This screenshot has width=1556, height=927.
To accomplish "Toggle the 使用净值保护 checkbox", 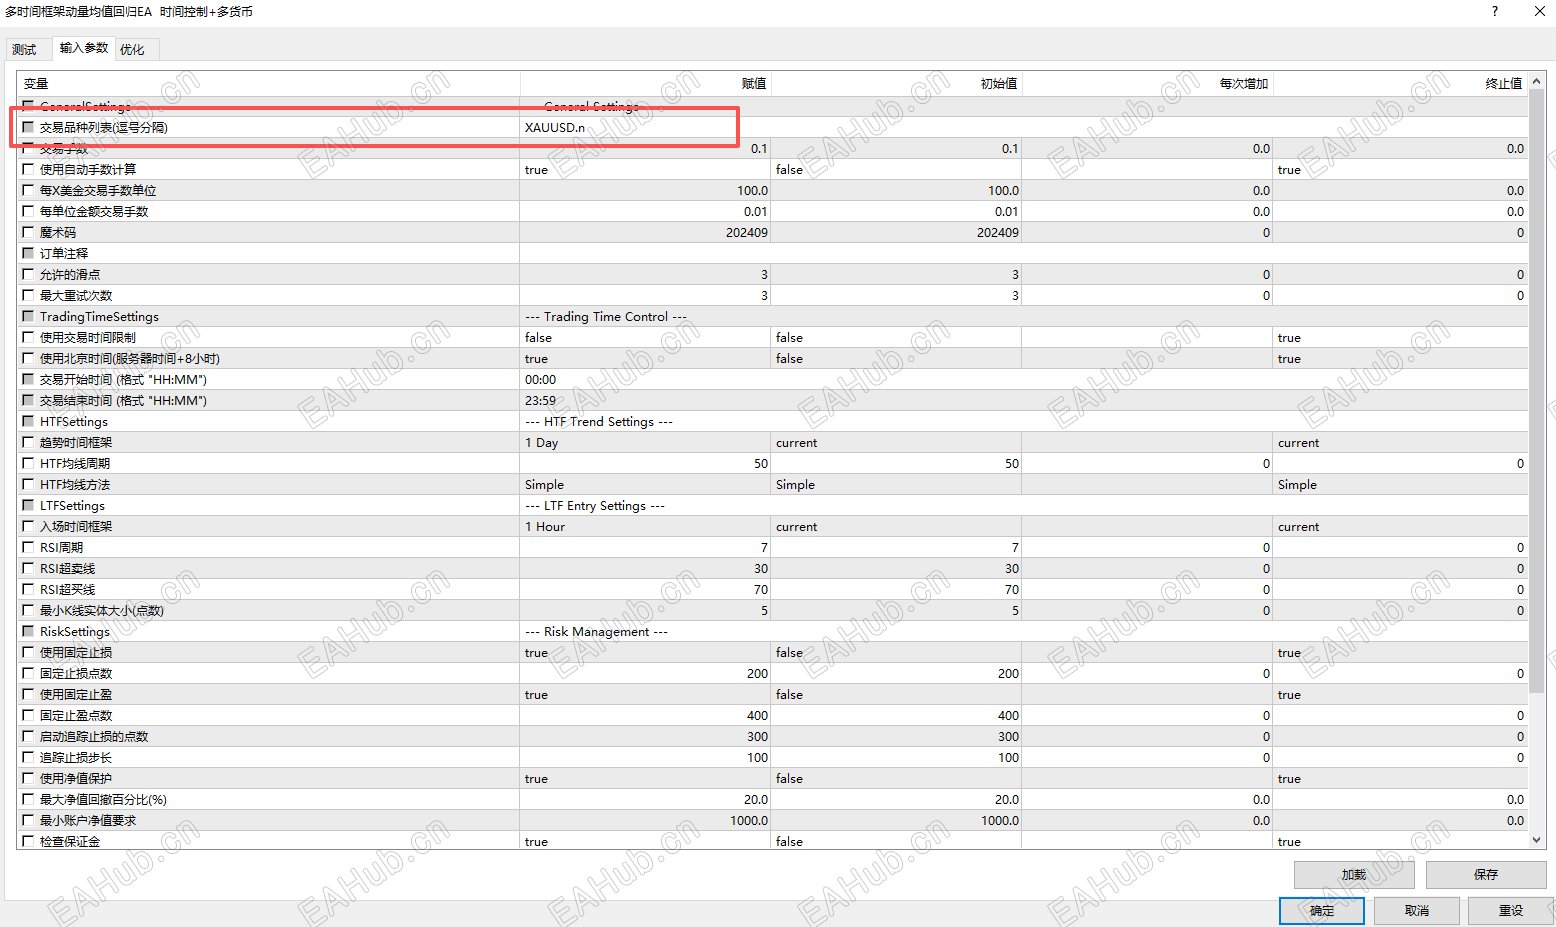I will pyautogui.click(x=28, y=778).
